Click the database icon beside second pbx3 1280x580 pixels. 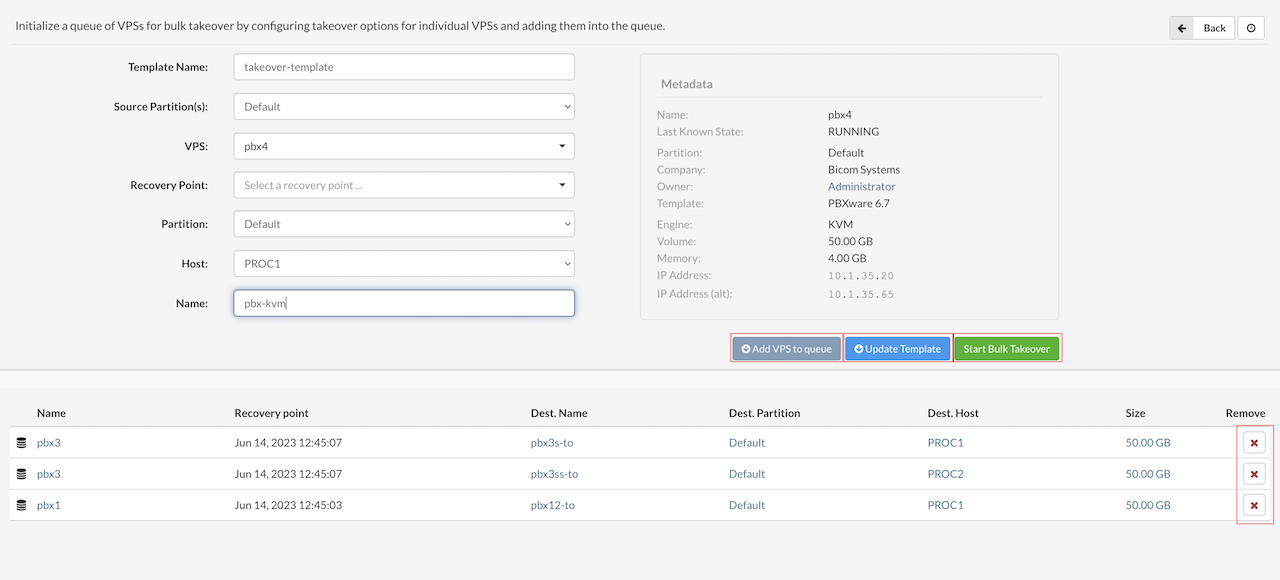21,474
